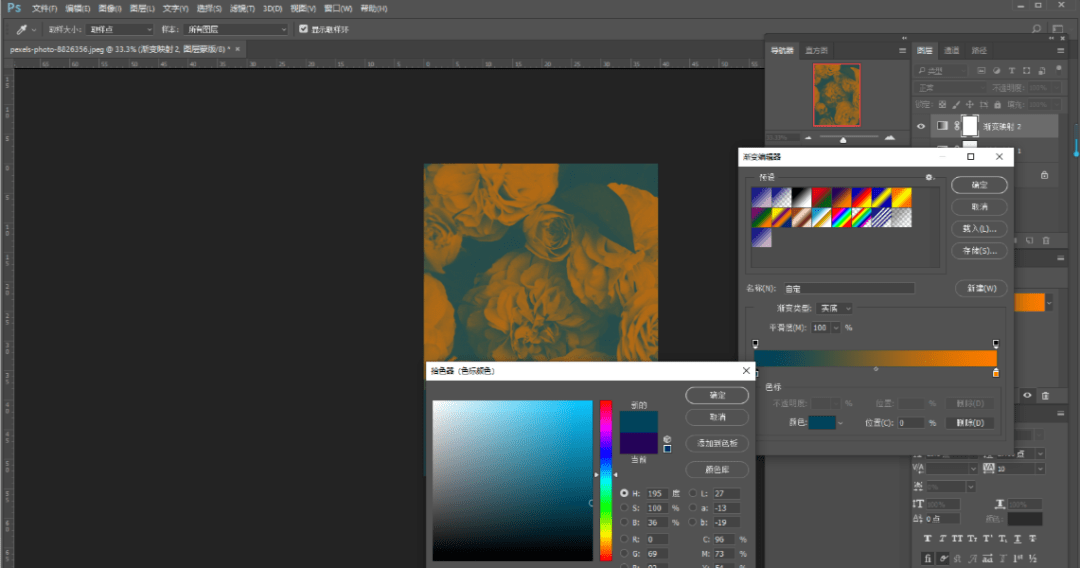The width and height of the screenshot is (1080, 568).
Task: Open the gear menu for gradient presets
Action: (929, 177)
